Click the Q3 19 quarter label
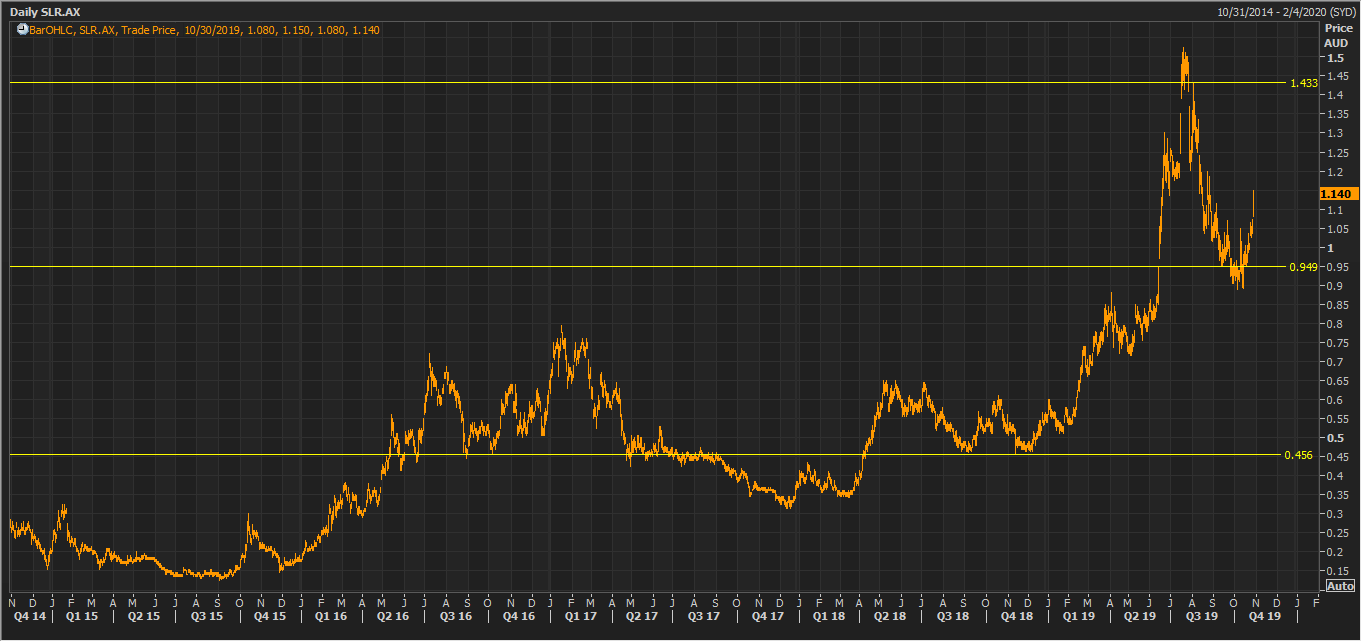1362x642 pixels. point(1200,617)
